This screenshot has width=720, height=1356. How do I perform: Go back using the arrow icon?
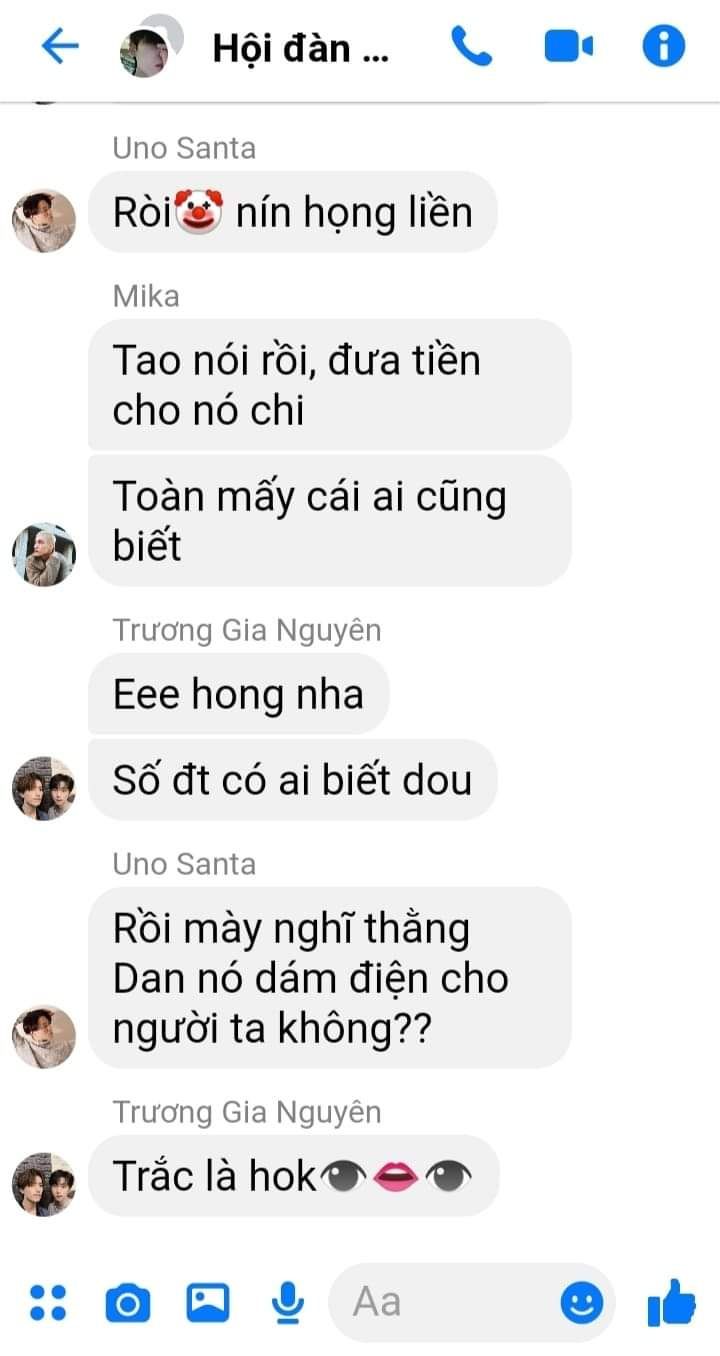59,46
